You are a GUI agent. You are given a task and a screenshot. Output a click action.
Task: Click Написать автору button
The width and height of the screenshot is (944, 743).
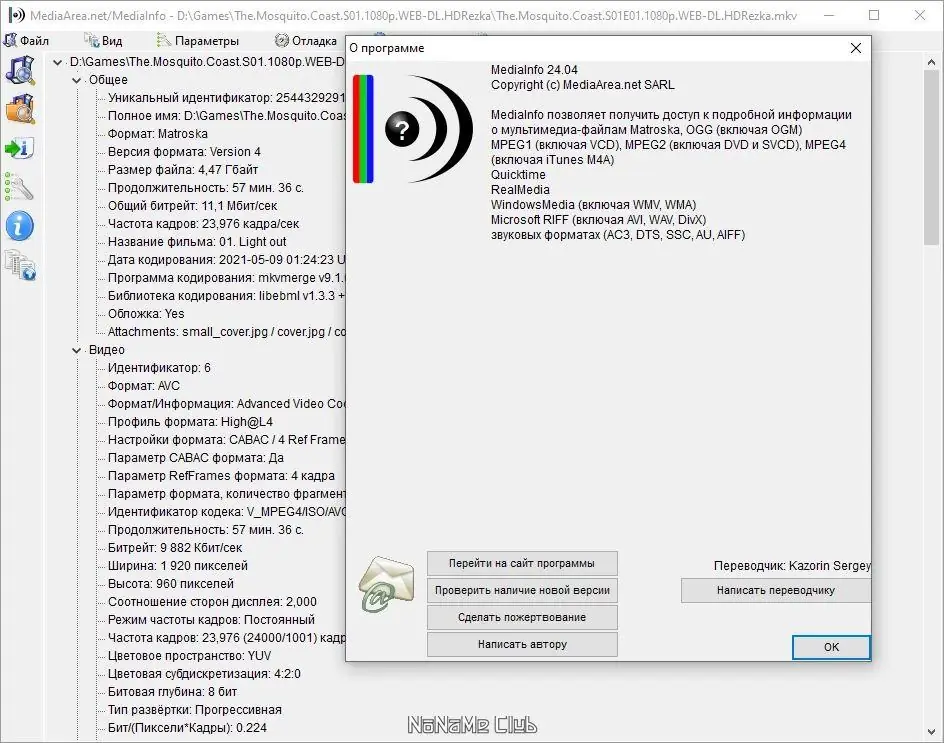[522, 644]
